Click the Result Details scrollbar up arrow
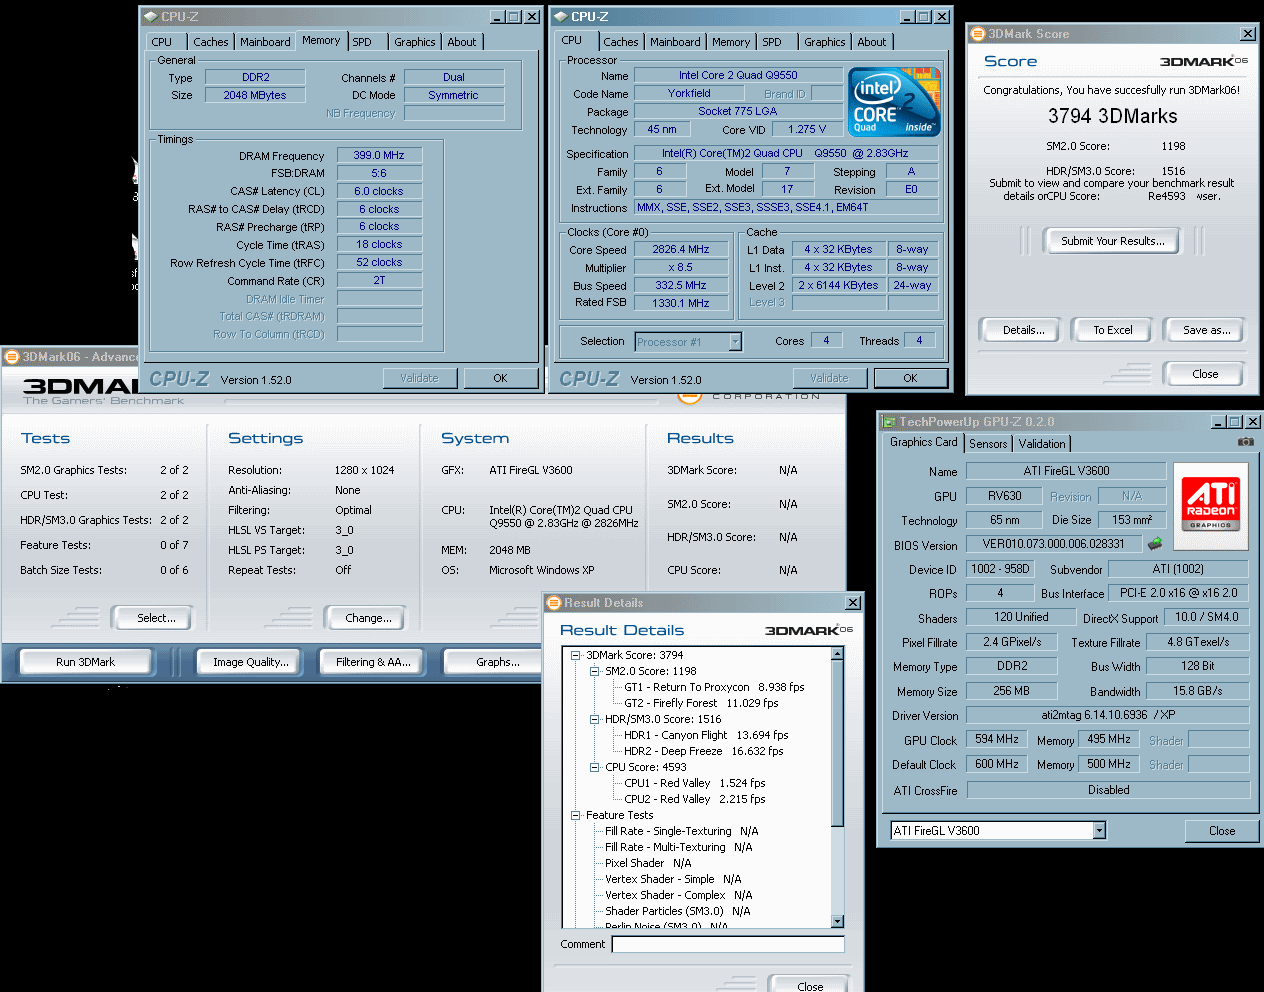 click(838, 654)
